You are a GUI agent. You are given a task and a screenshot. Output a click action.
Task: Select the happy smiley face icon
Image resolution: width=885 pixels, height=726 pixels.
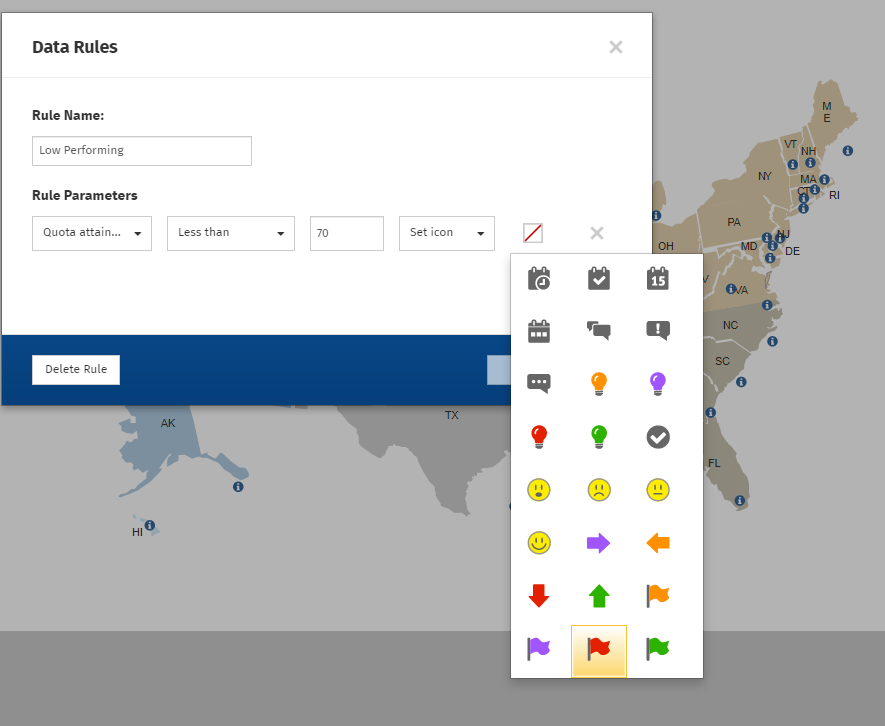[539, 543]
